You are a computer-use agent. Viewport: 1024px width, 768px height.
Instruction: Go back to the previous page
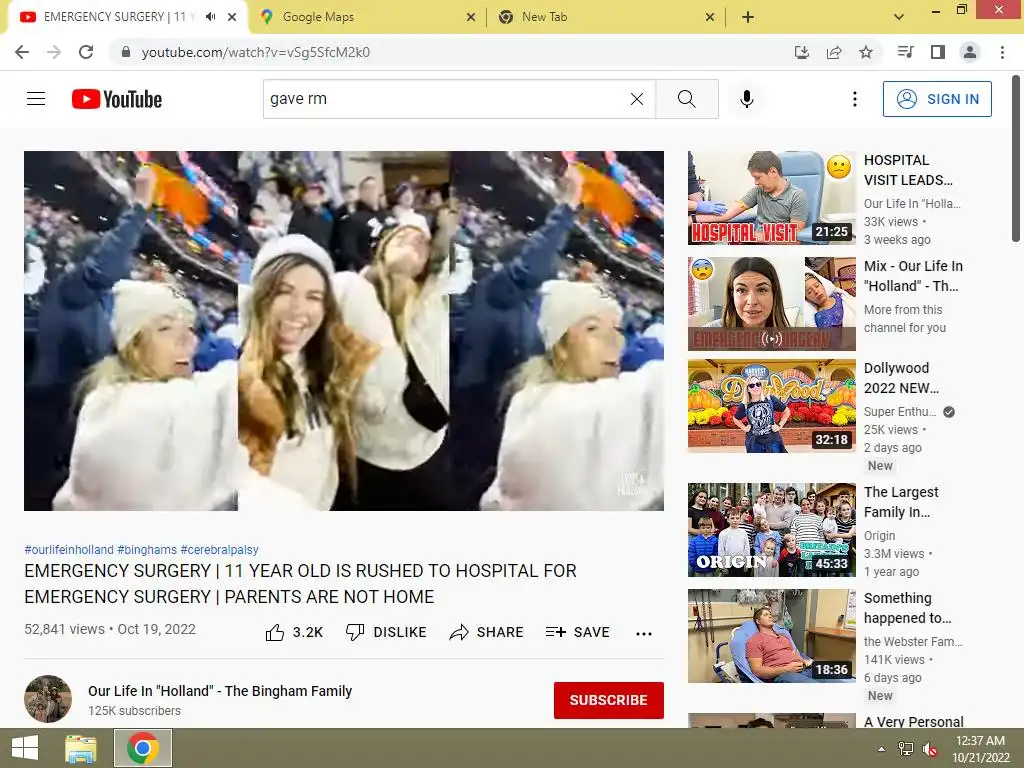(22, 52)
